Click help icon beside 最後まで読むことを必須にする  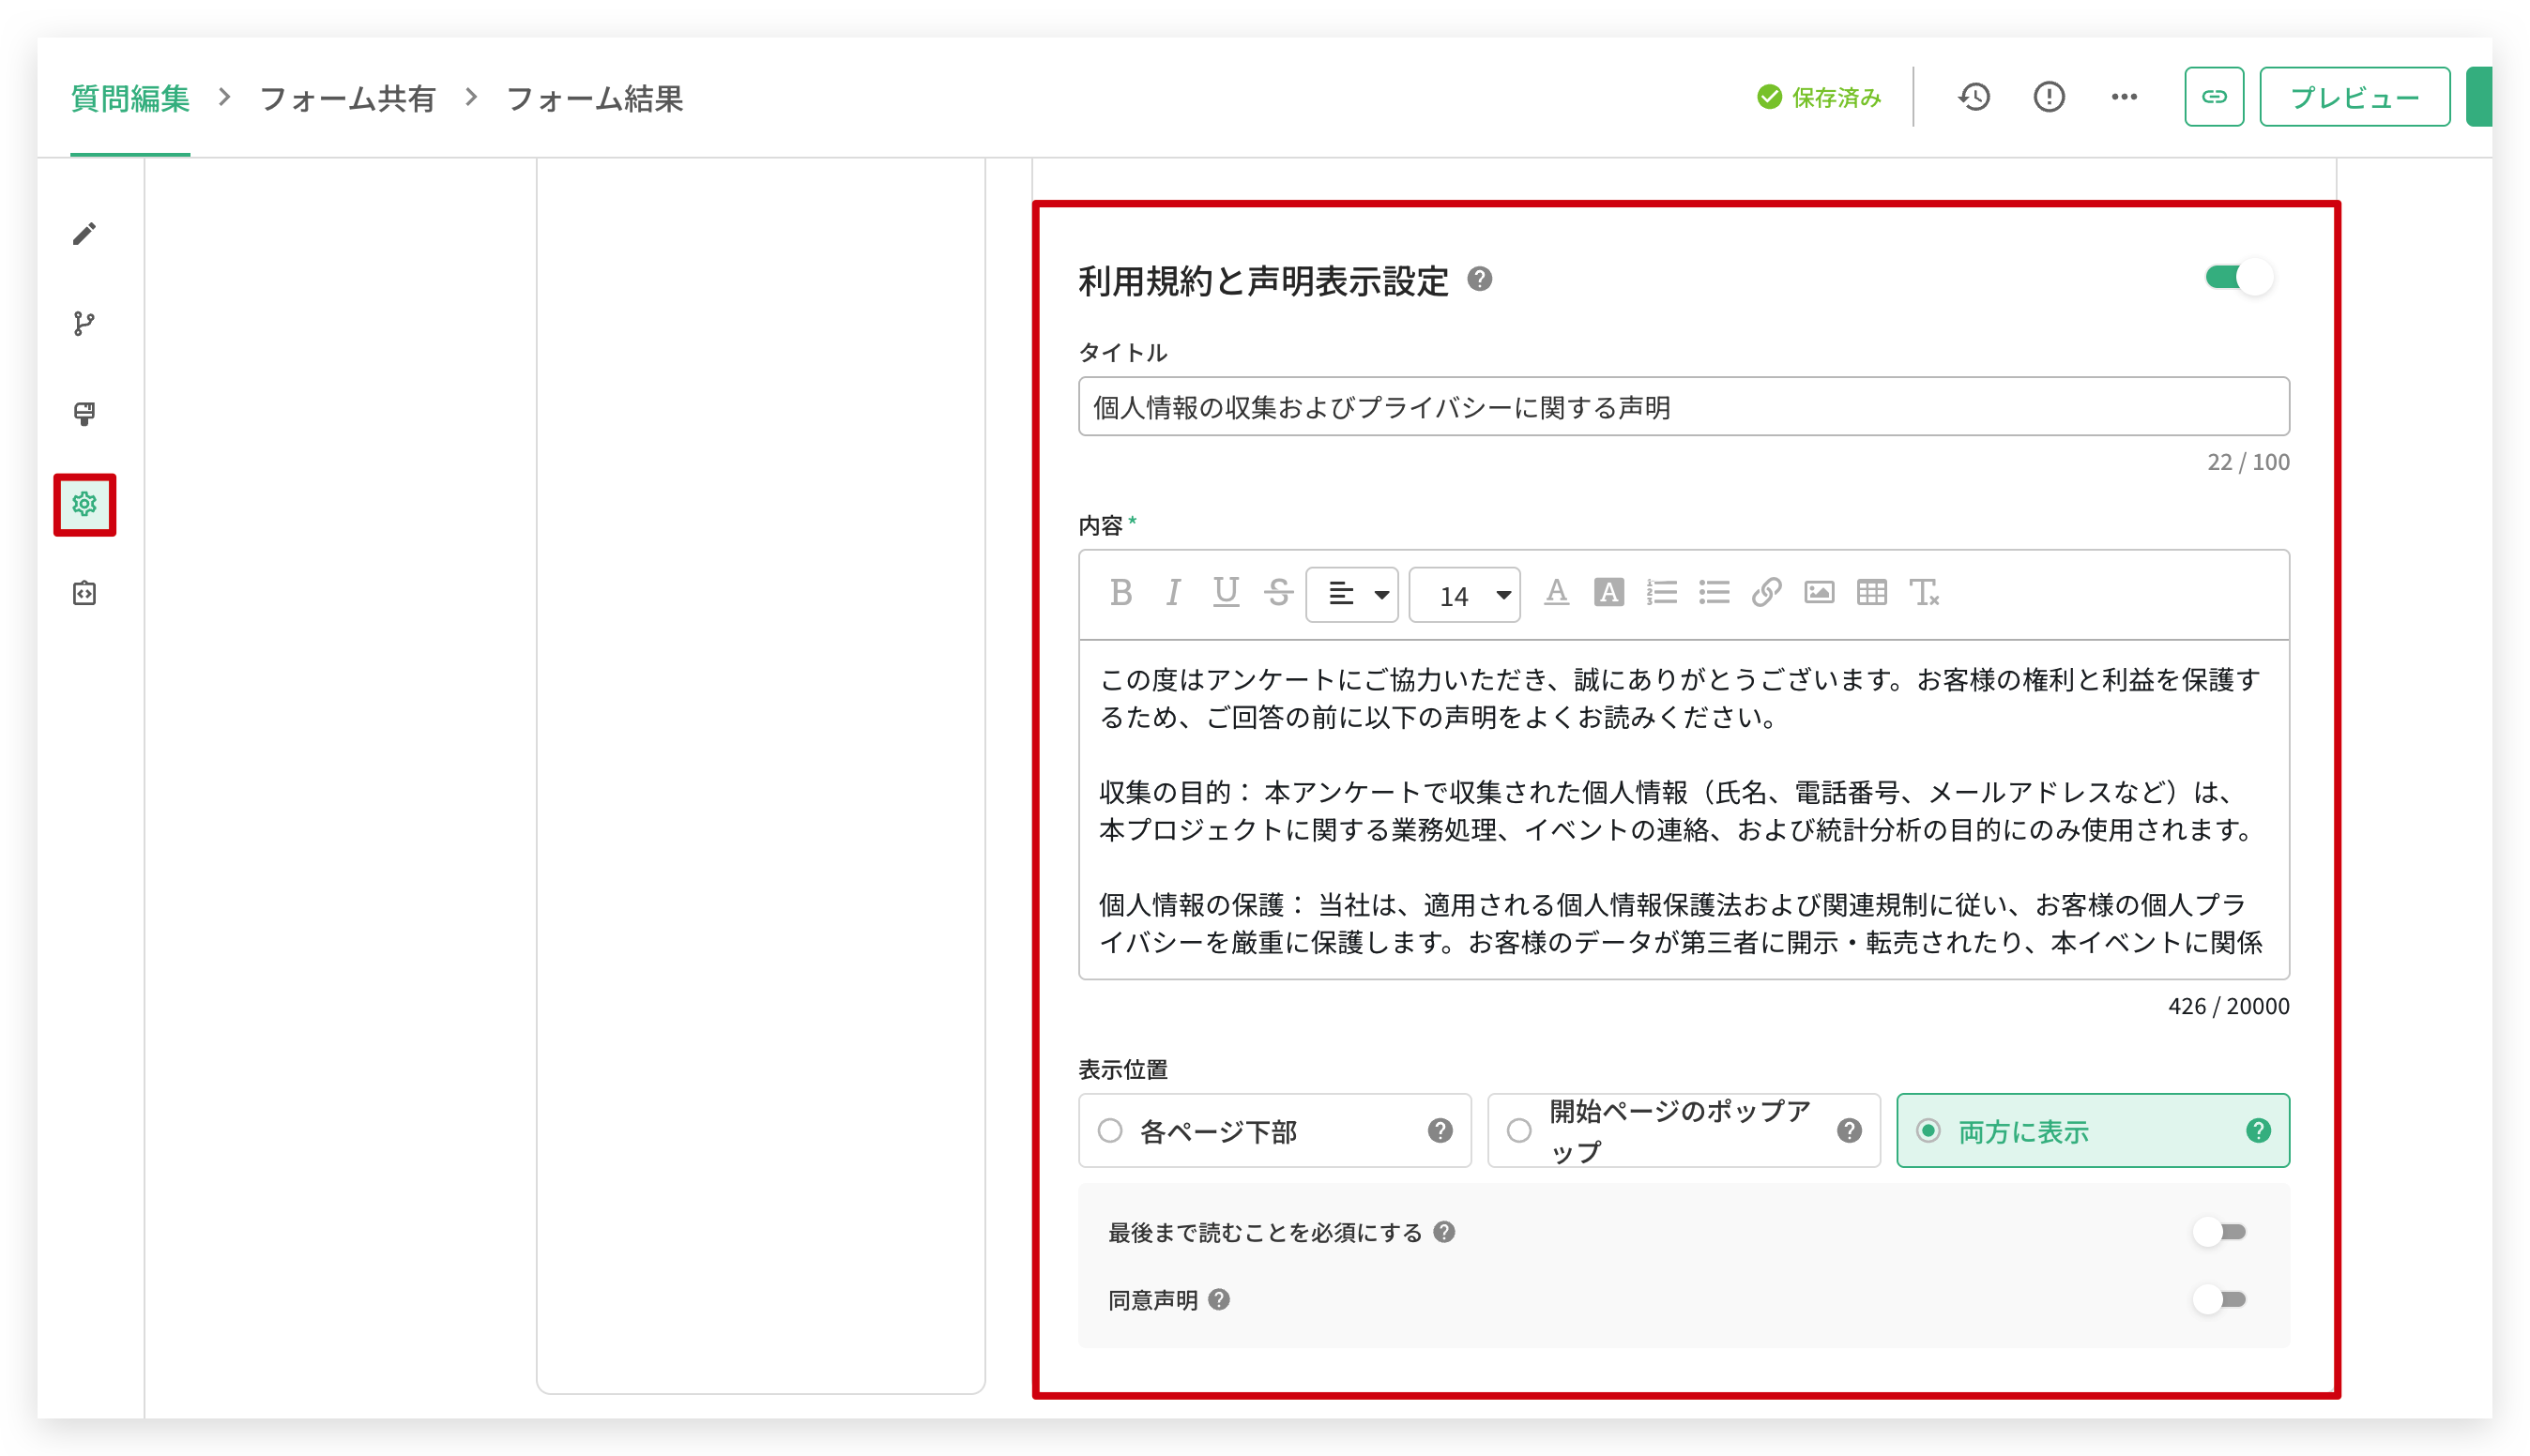tap(1444, 1232)
